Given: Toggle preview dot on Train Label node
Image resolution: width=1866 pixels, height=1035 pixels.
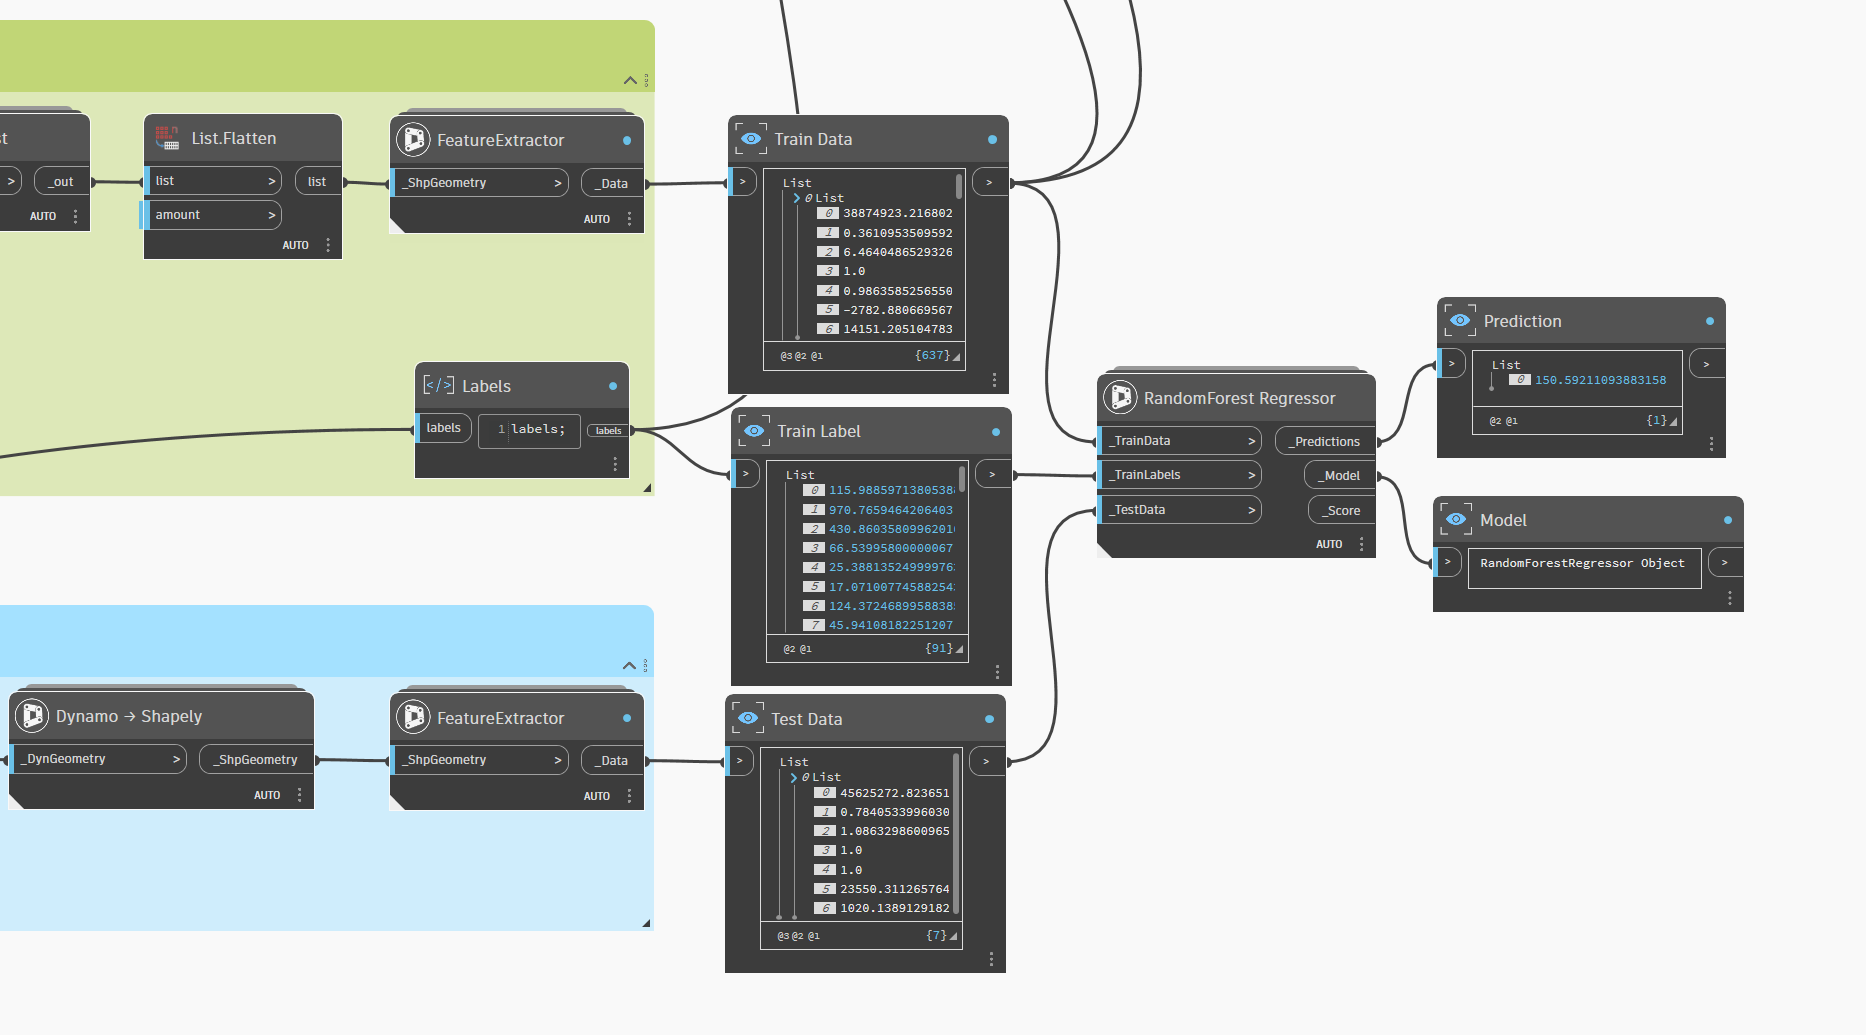Looking at the screenshot, I should coord(995,432).
